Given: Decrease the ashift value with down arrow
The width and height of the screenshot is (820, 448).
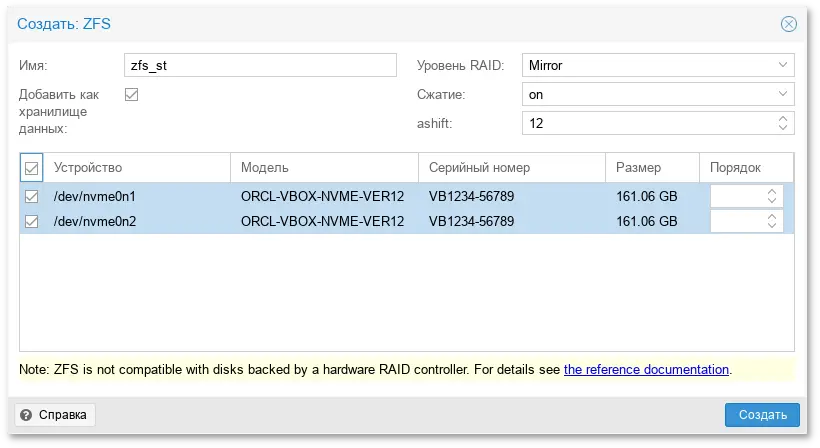Looking at the screenshot, I should (783, 129).
